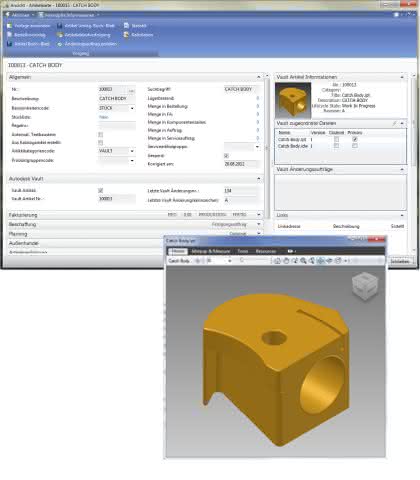Select the Catch Body.idw file row
Image resolution: width=420 pixels, height=480 pixels.
pos(340,146)
